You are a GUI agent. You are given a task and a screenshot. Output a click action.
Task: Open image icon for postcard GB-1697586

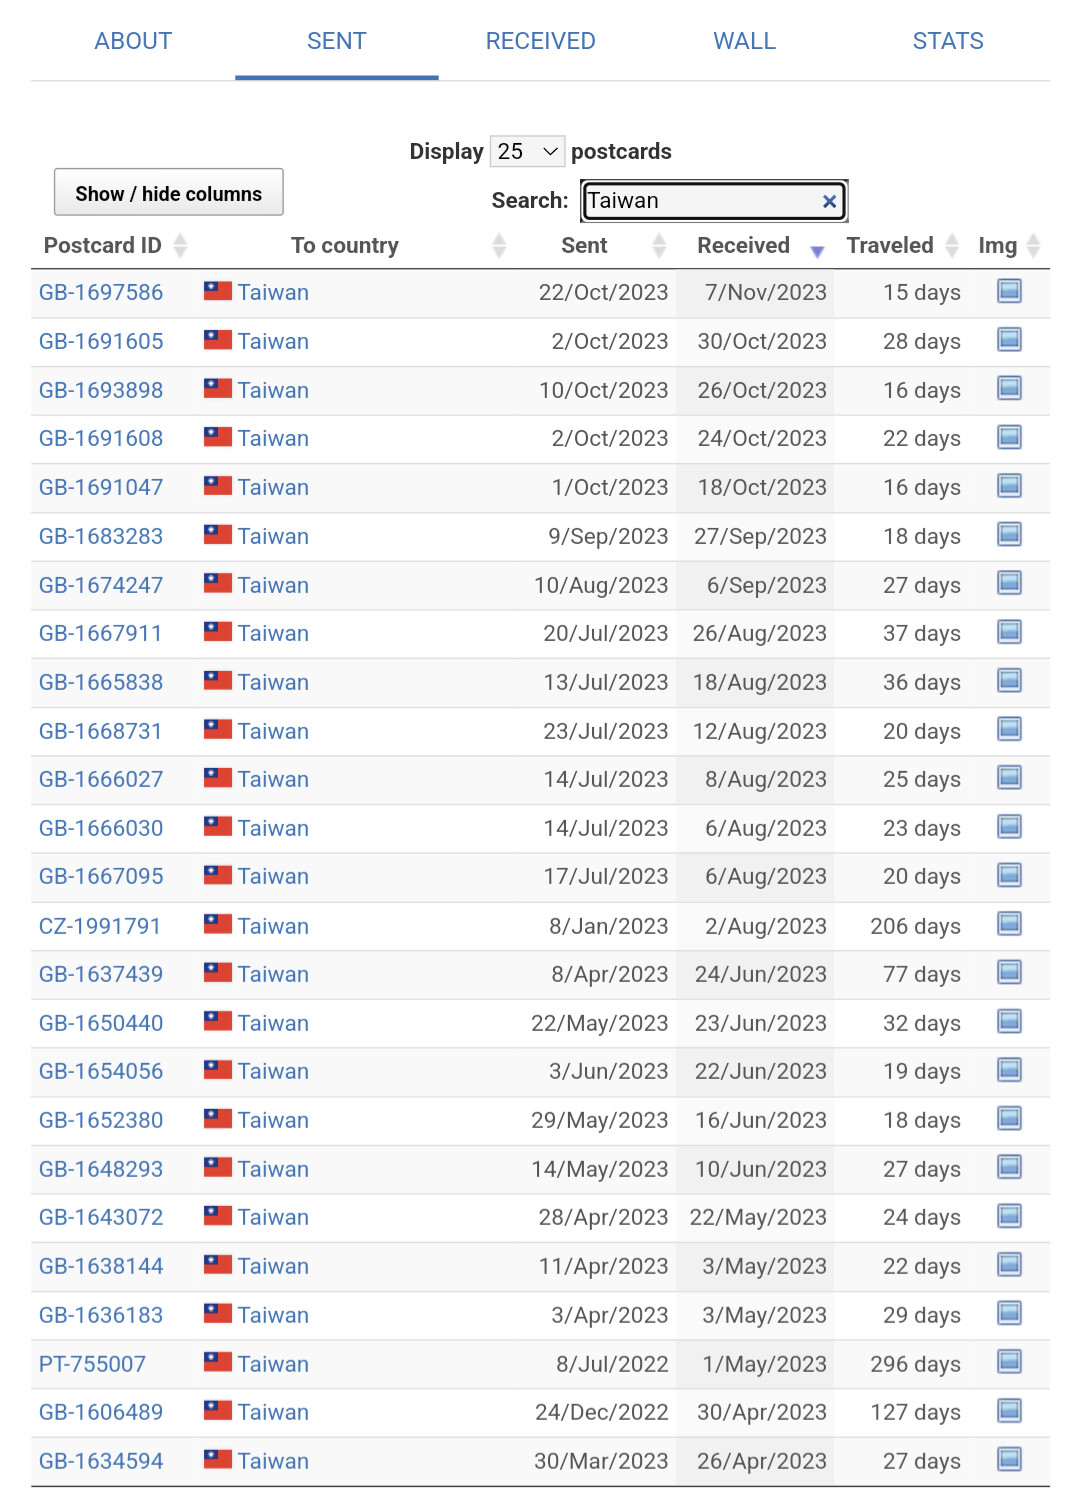pos(1009,291)
